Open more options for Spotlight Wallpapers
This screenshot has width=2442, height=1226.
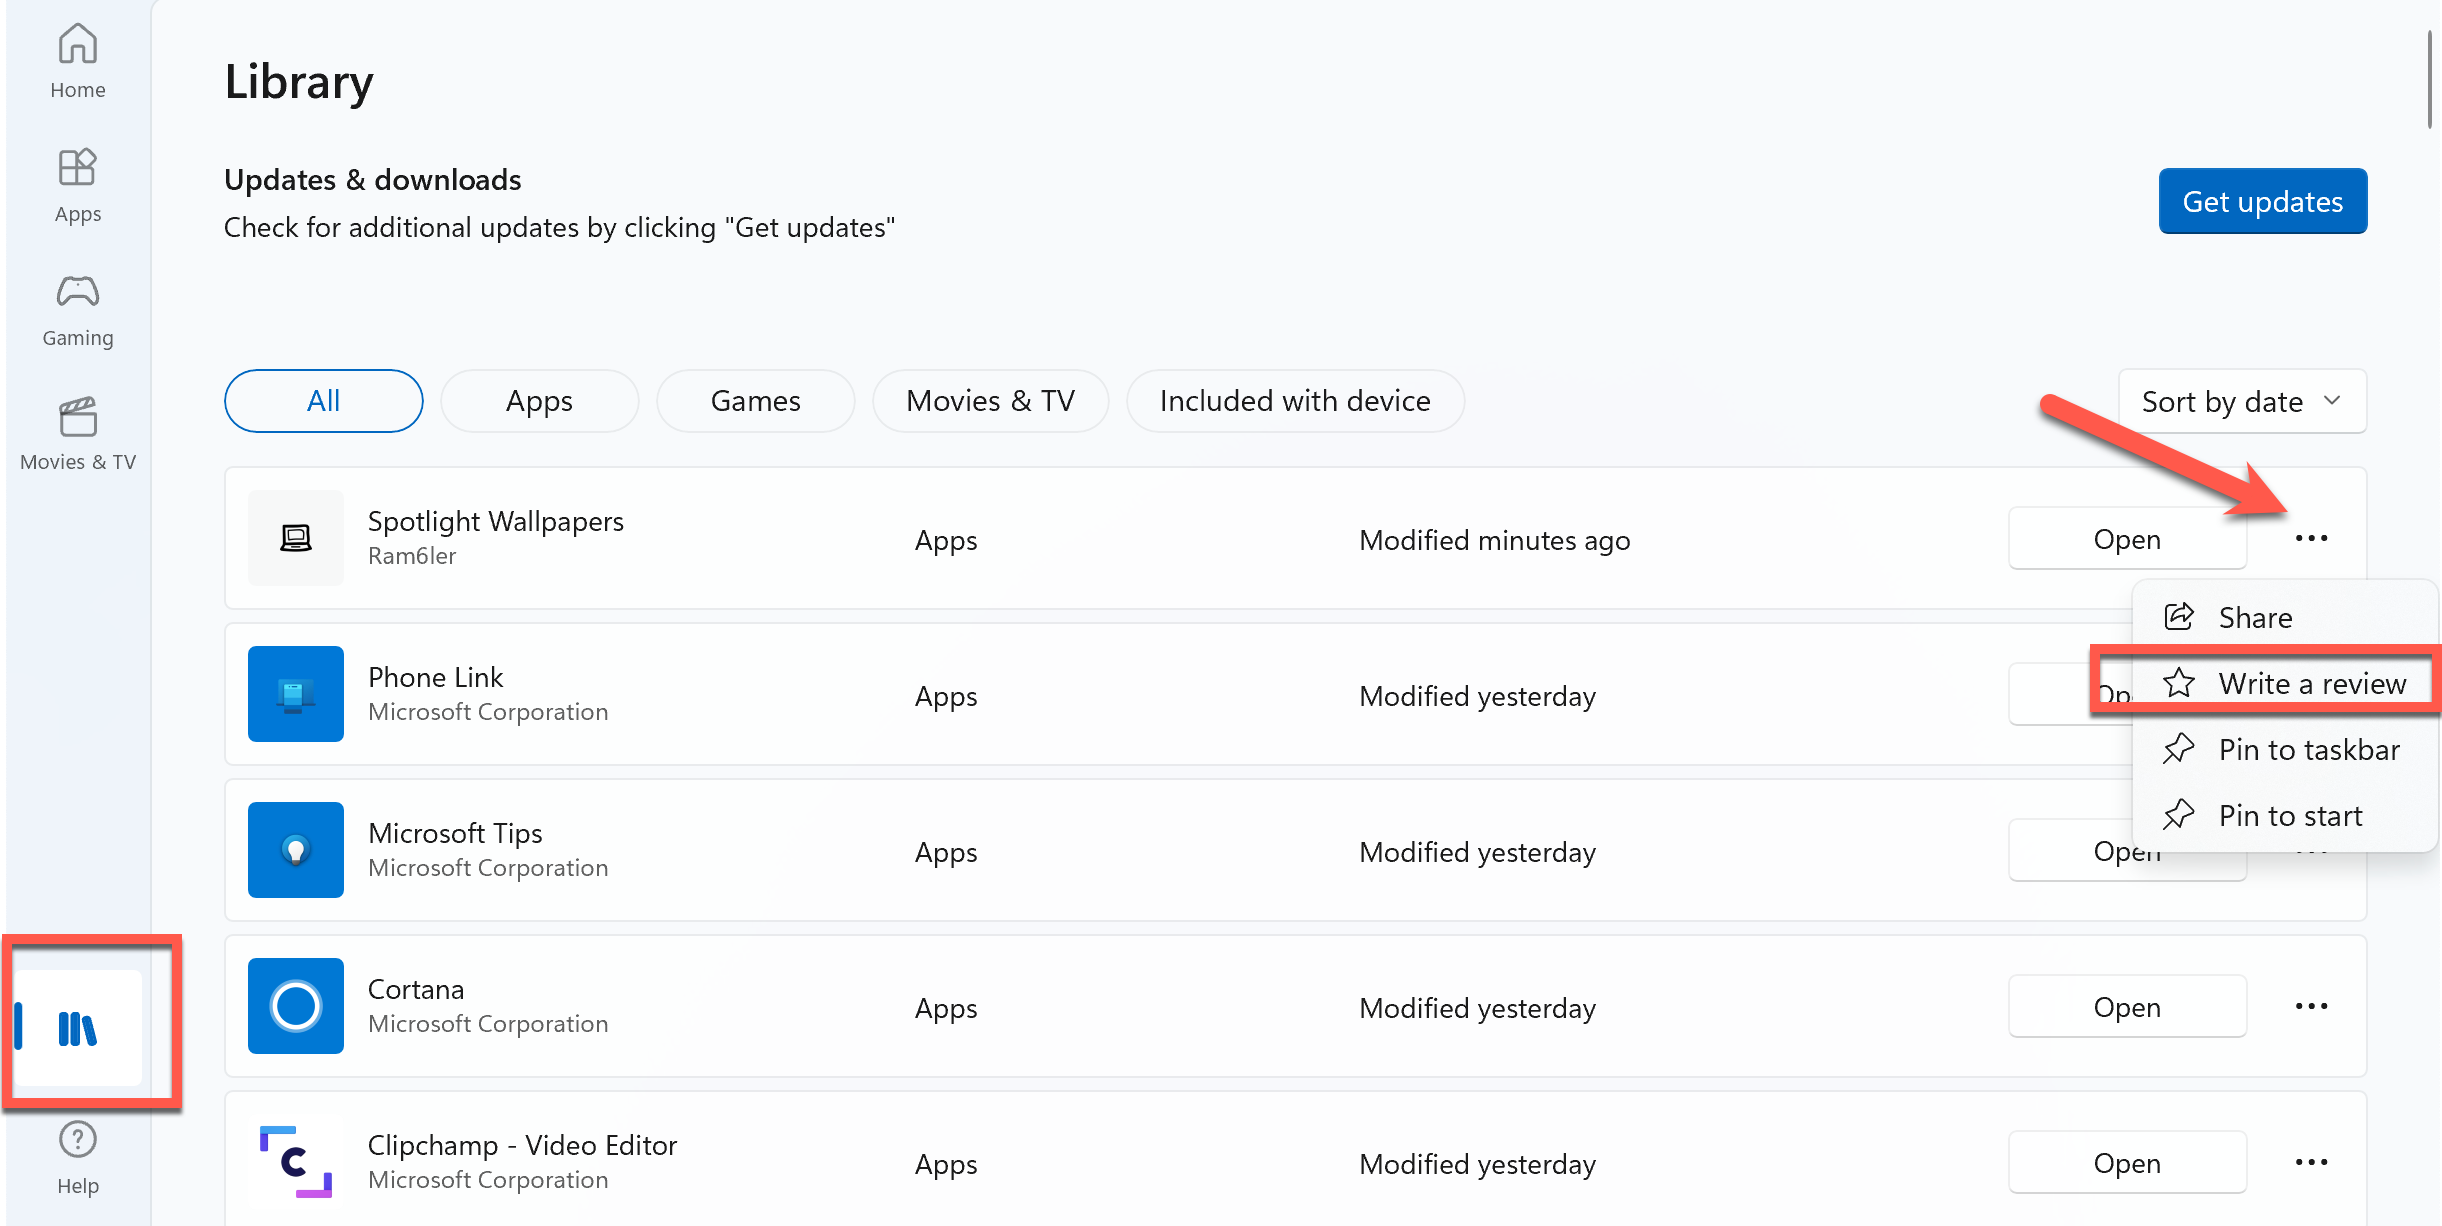click(2311, 538)
